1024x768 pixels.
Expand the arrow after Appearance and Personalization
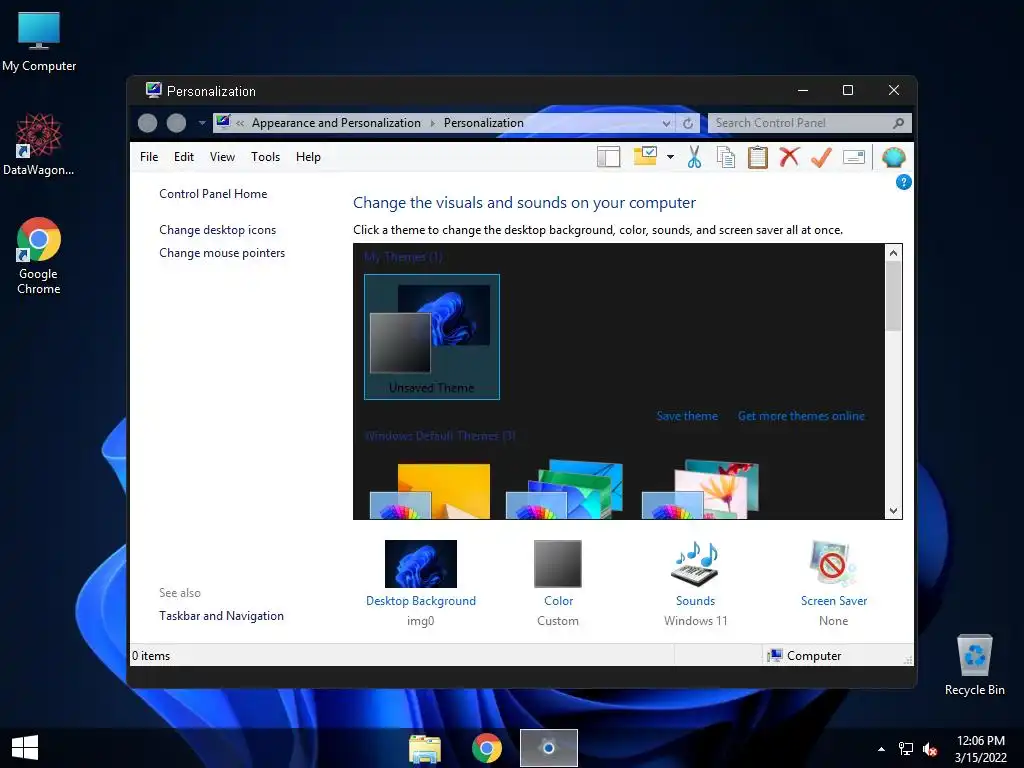432,123
